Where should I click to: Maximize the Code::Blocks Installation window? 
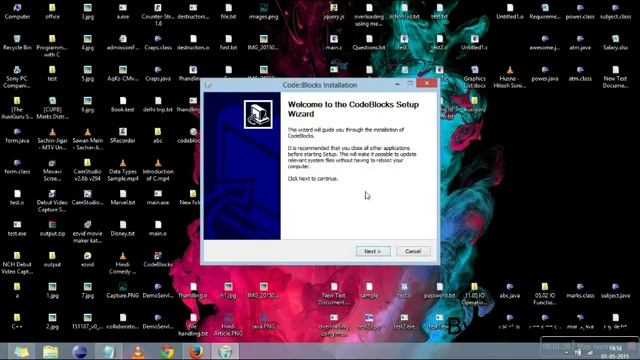point(410,84)
